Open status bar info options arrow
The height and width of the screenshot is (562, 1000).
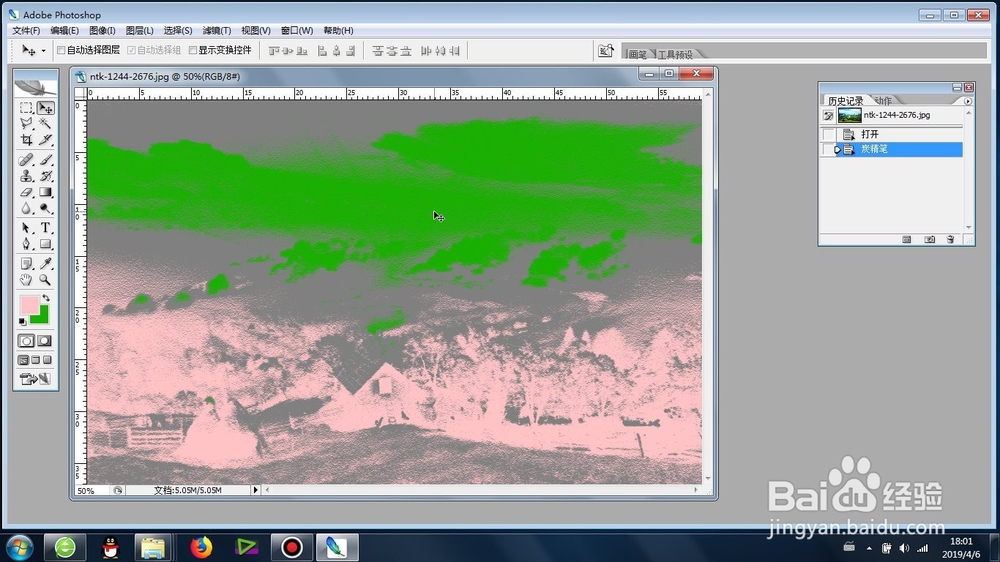pos(256,490)
